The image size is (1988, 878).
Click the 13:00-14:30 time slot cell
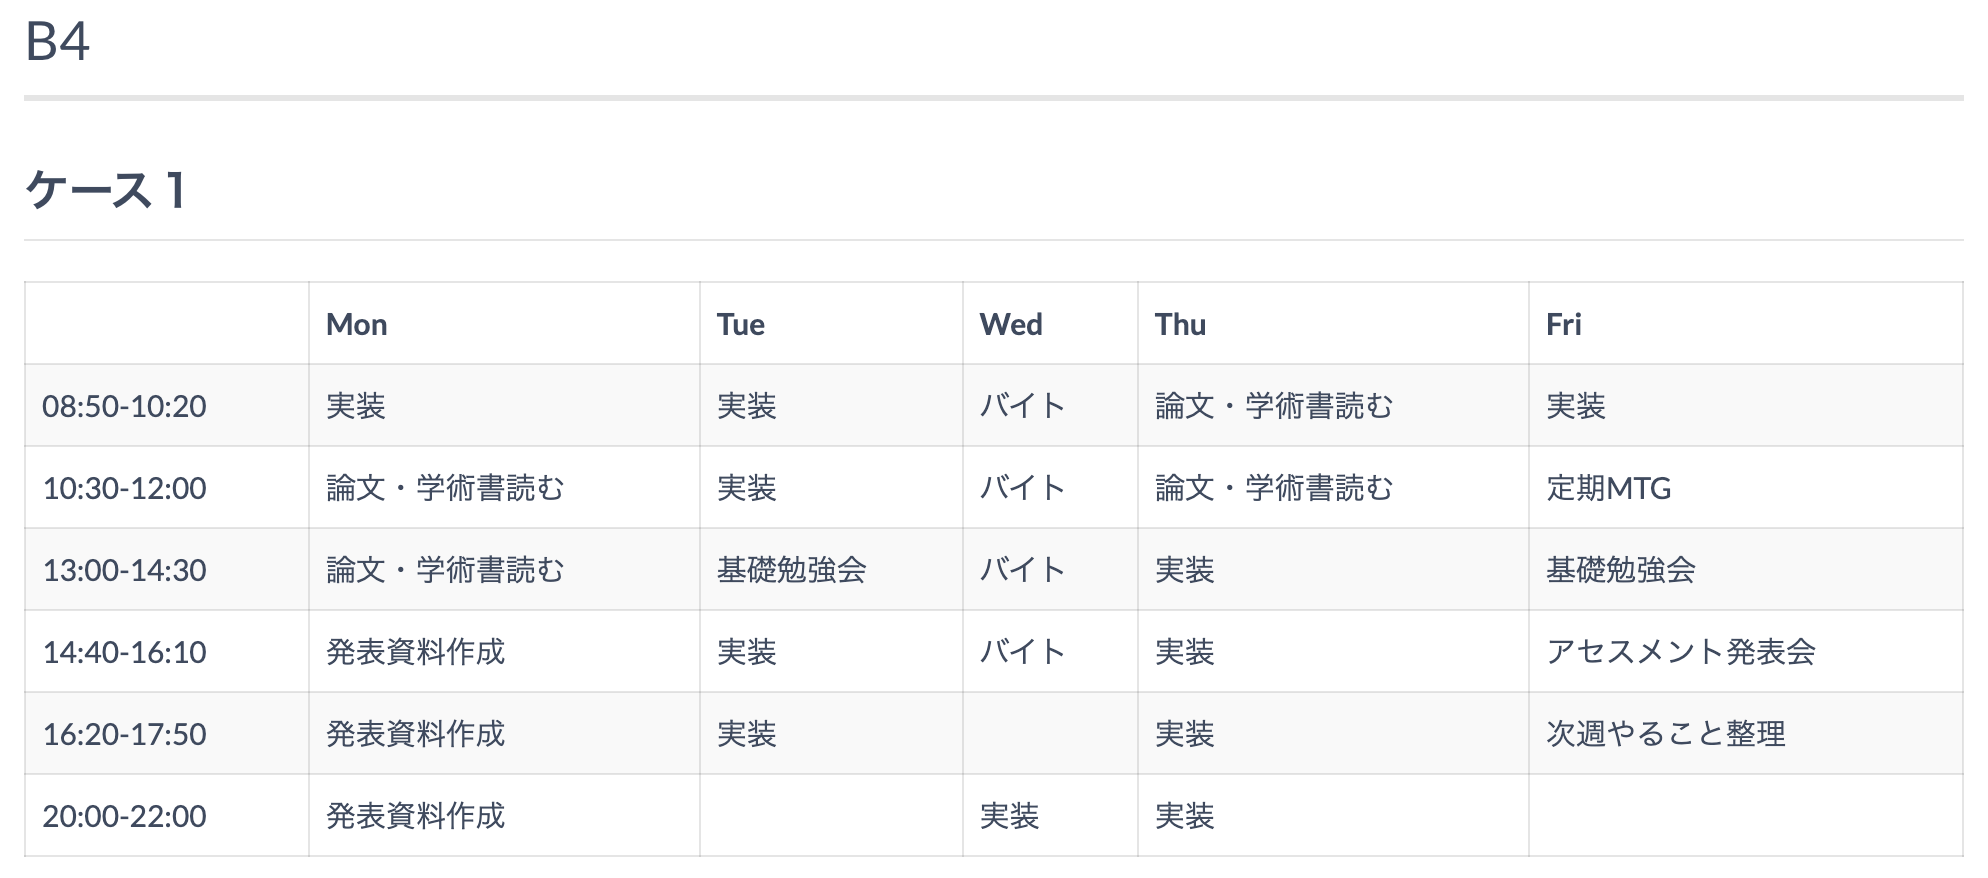click(167, 570)
